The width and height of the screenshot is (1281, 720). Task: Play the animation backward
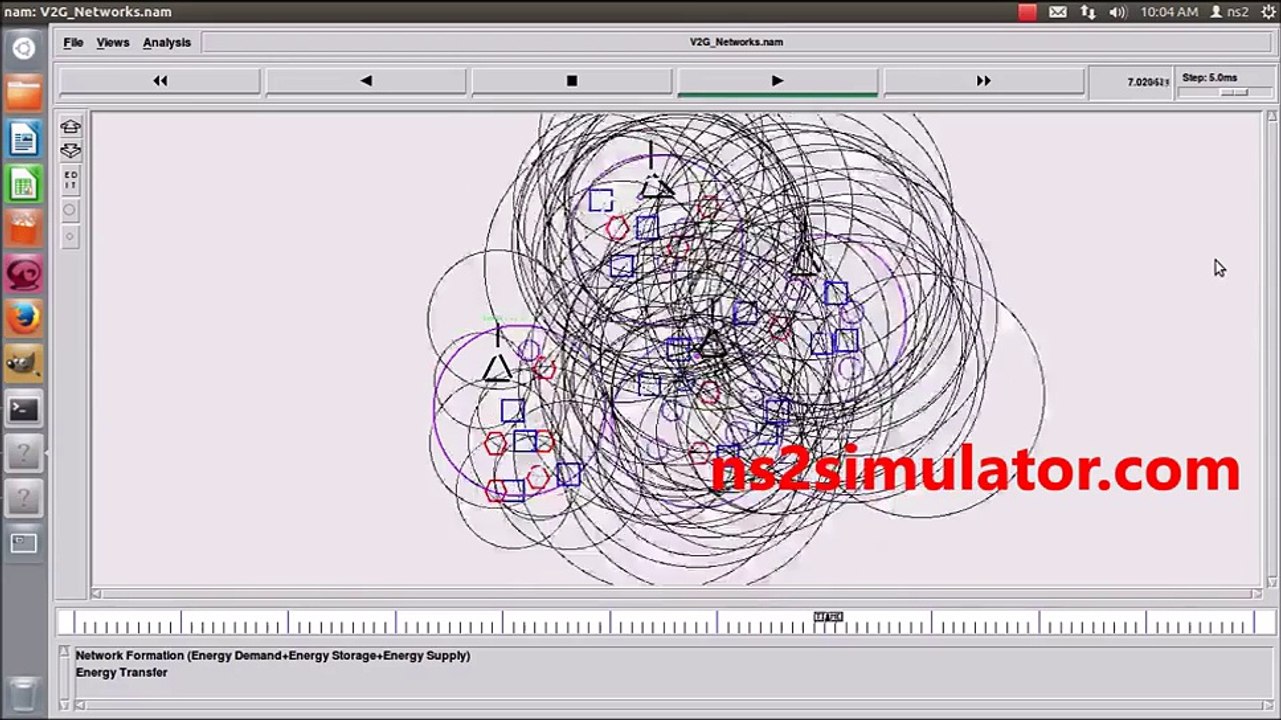tap(366, 81)
